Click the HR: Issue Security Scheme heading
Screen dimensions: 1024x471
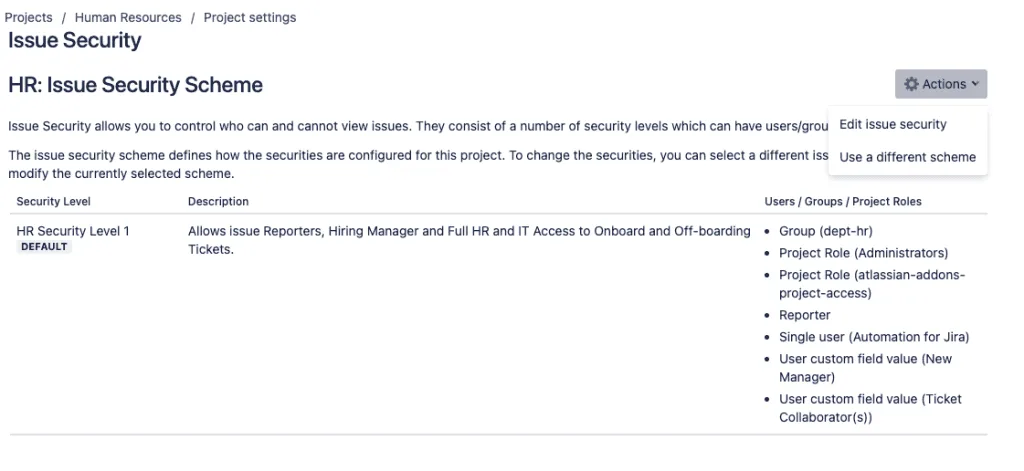(x=135, y=85)
